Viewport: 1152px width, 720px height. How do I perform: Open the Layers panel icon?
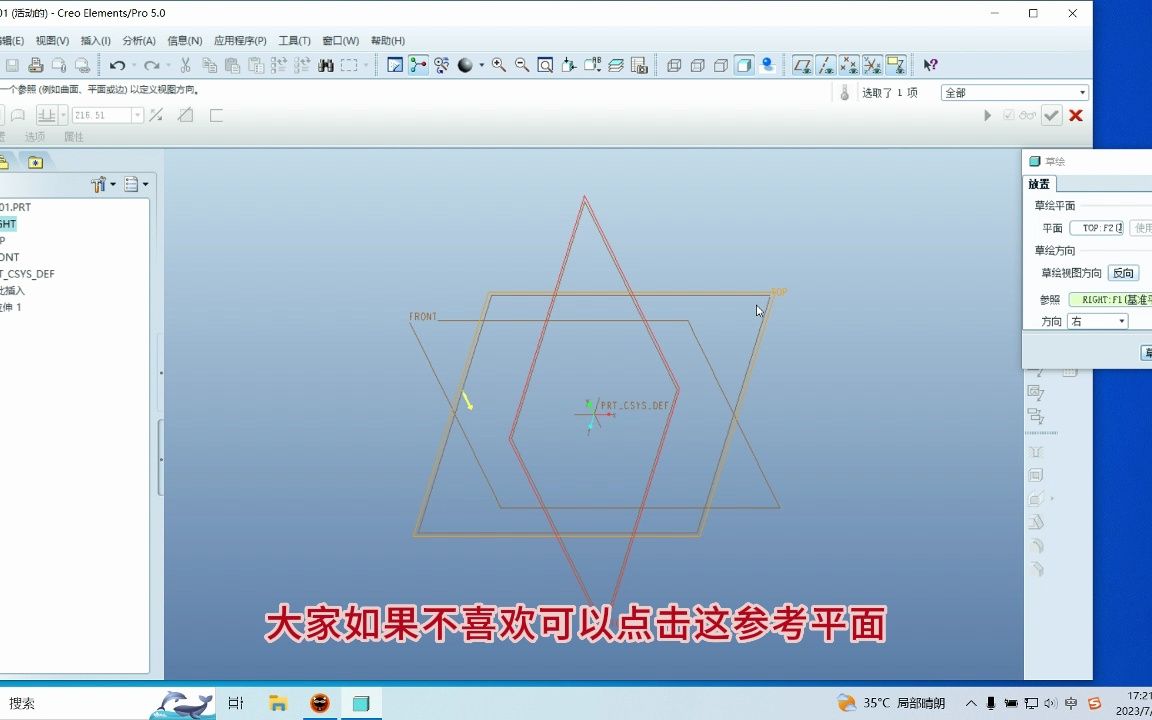pyautogui.click(x=615, y=65)
